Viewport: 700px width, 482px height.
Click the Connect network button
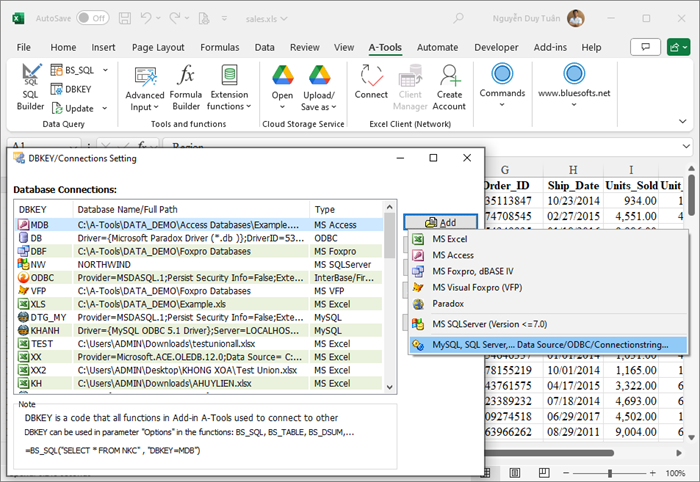371,82
